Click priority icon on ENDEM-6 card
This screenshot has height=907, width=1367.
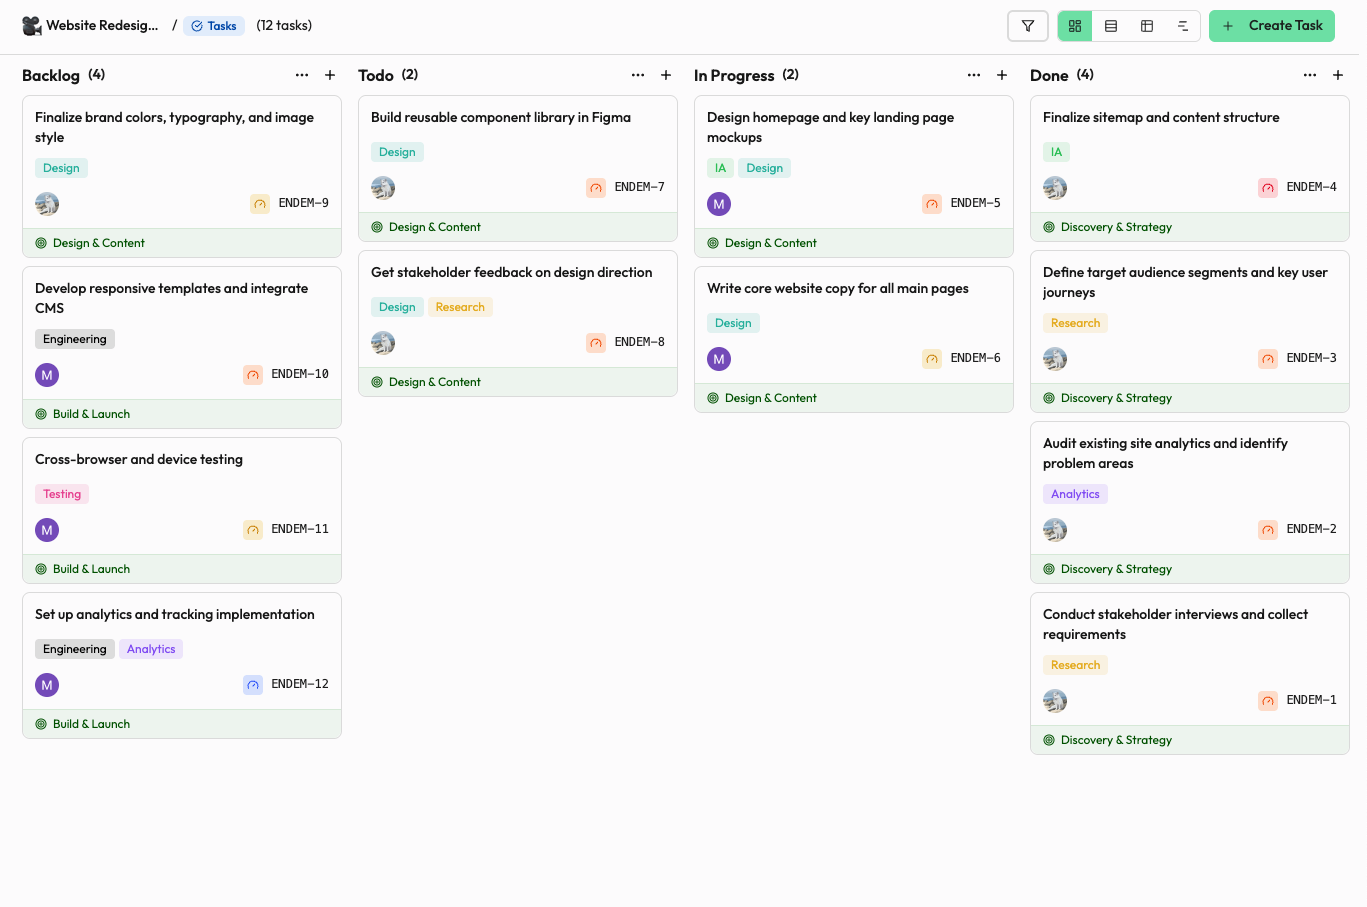tap(932, 359)
